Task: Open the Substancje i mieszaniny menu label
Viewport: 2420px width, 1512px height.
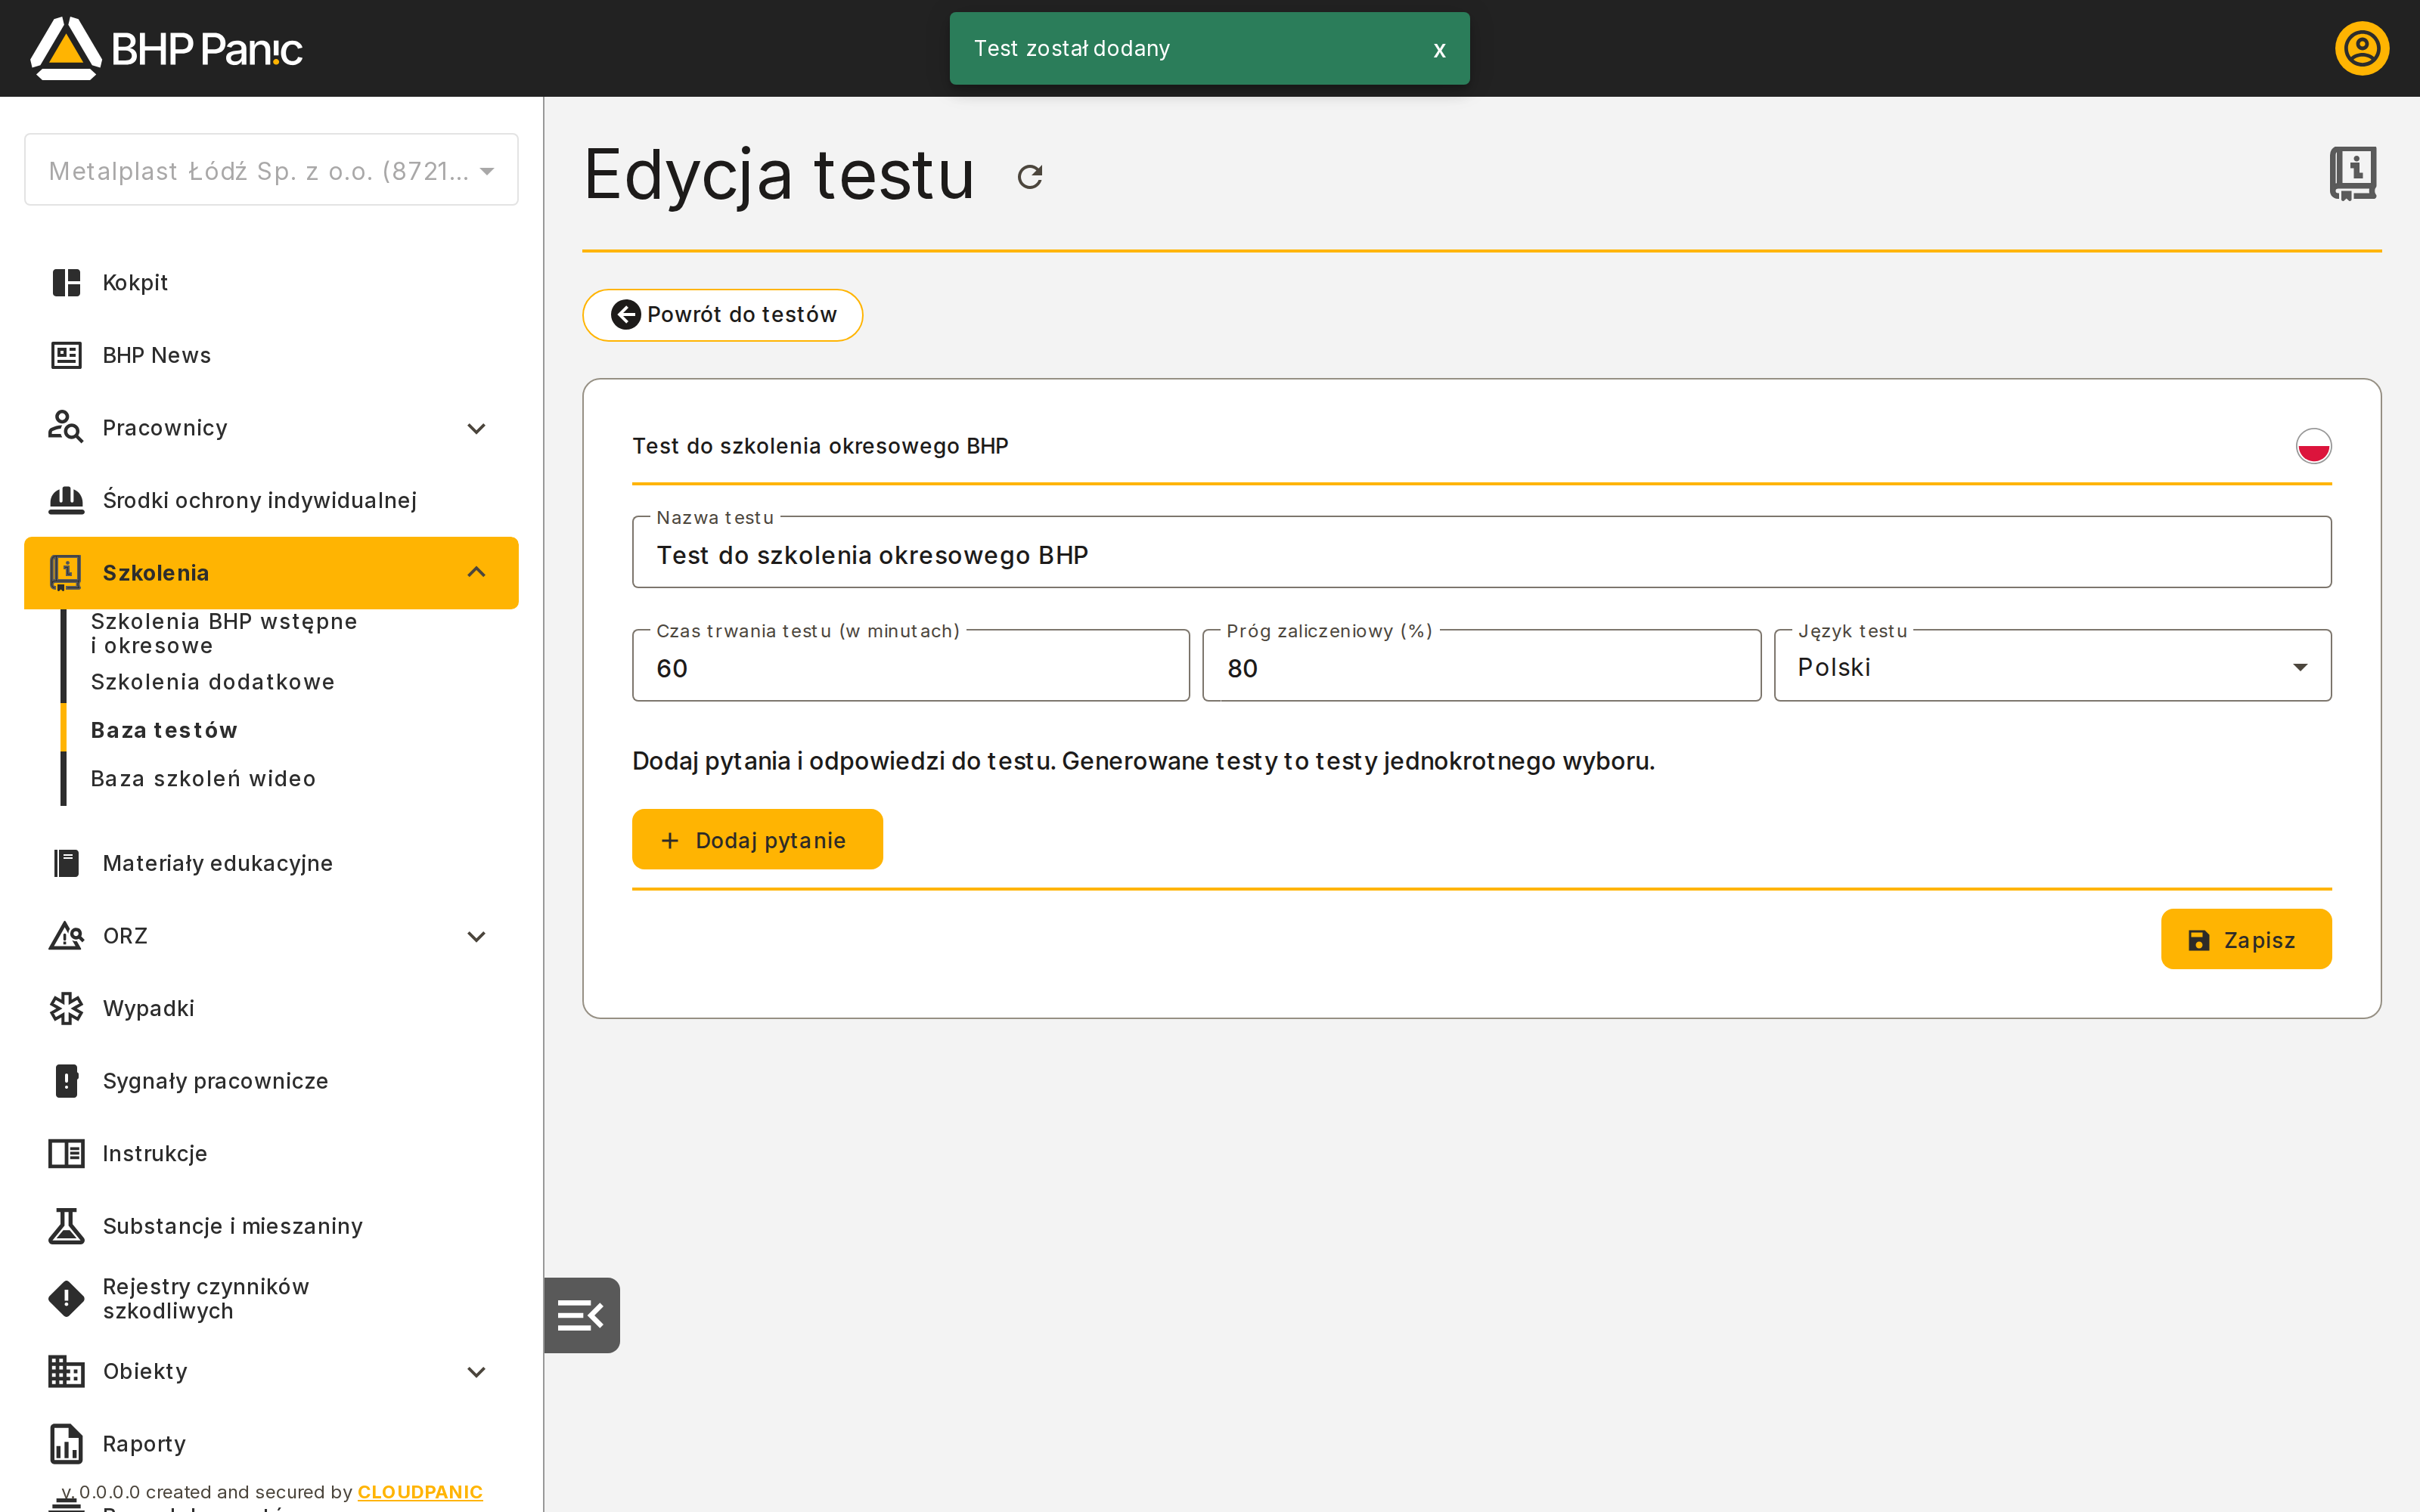Action: 232,1226
